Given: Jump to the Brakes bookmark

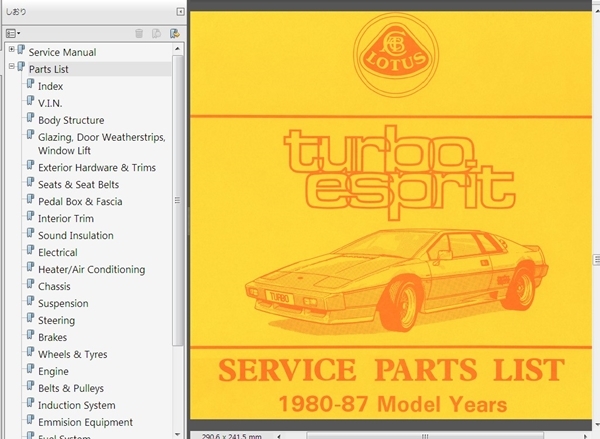Looking at the screenshot, I should [53, 337].
